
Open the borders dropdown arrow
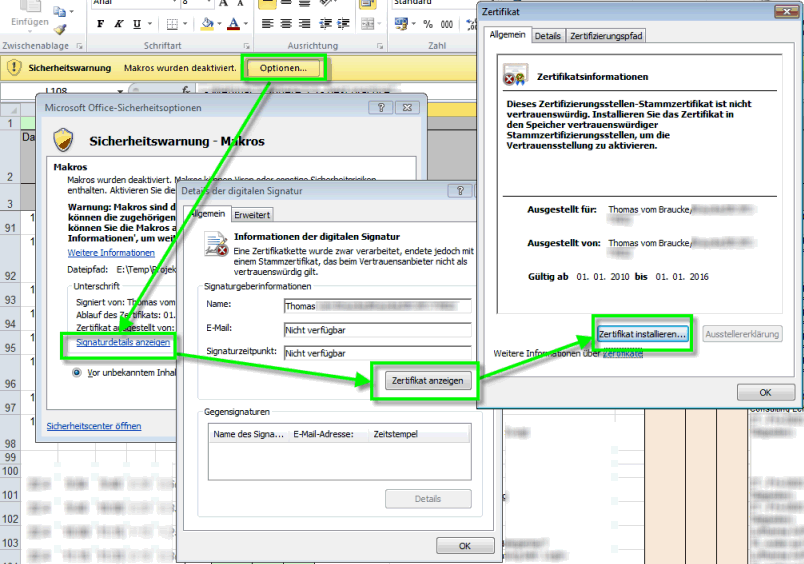(185, 23)
